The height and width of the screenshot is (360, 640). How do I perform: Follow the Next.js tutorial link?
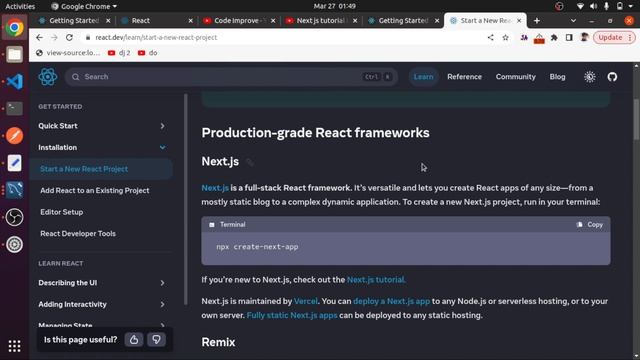(376, 280)
